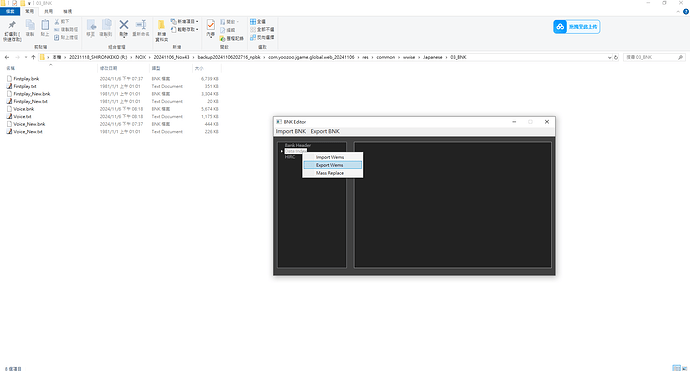
Task: Click the back arrow in Explorer
Action: [x=7, y=57]
